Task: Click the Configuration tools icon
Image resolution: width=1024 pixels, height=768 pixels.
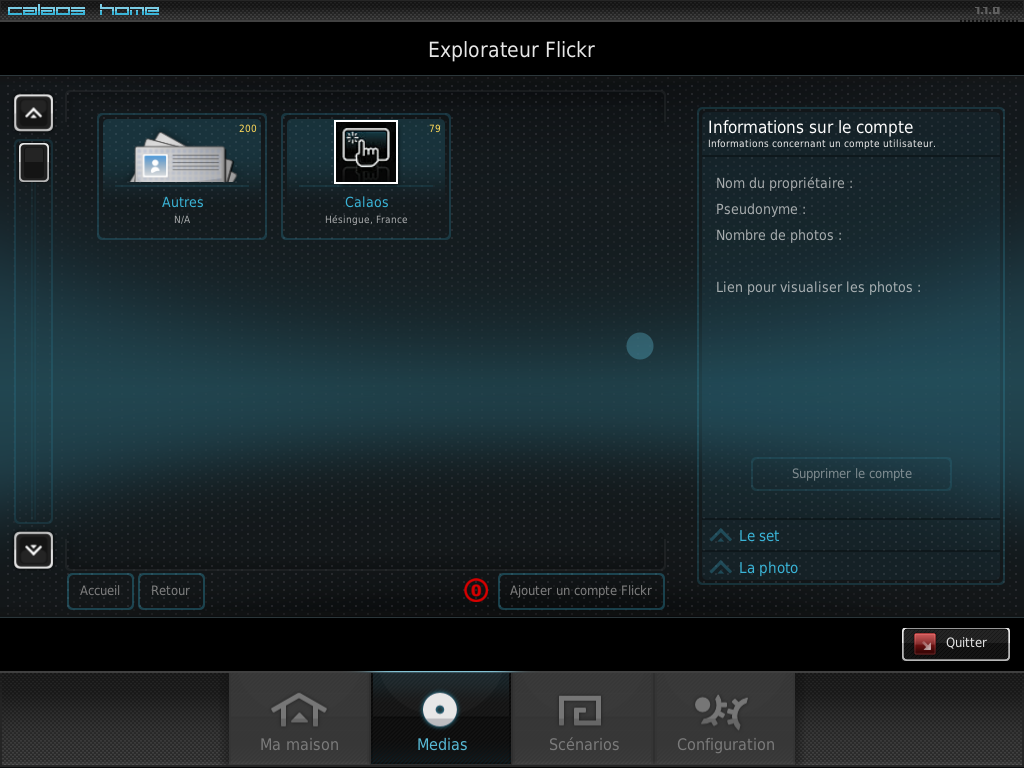Action: [722, 711]
